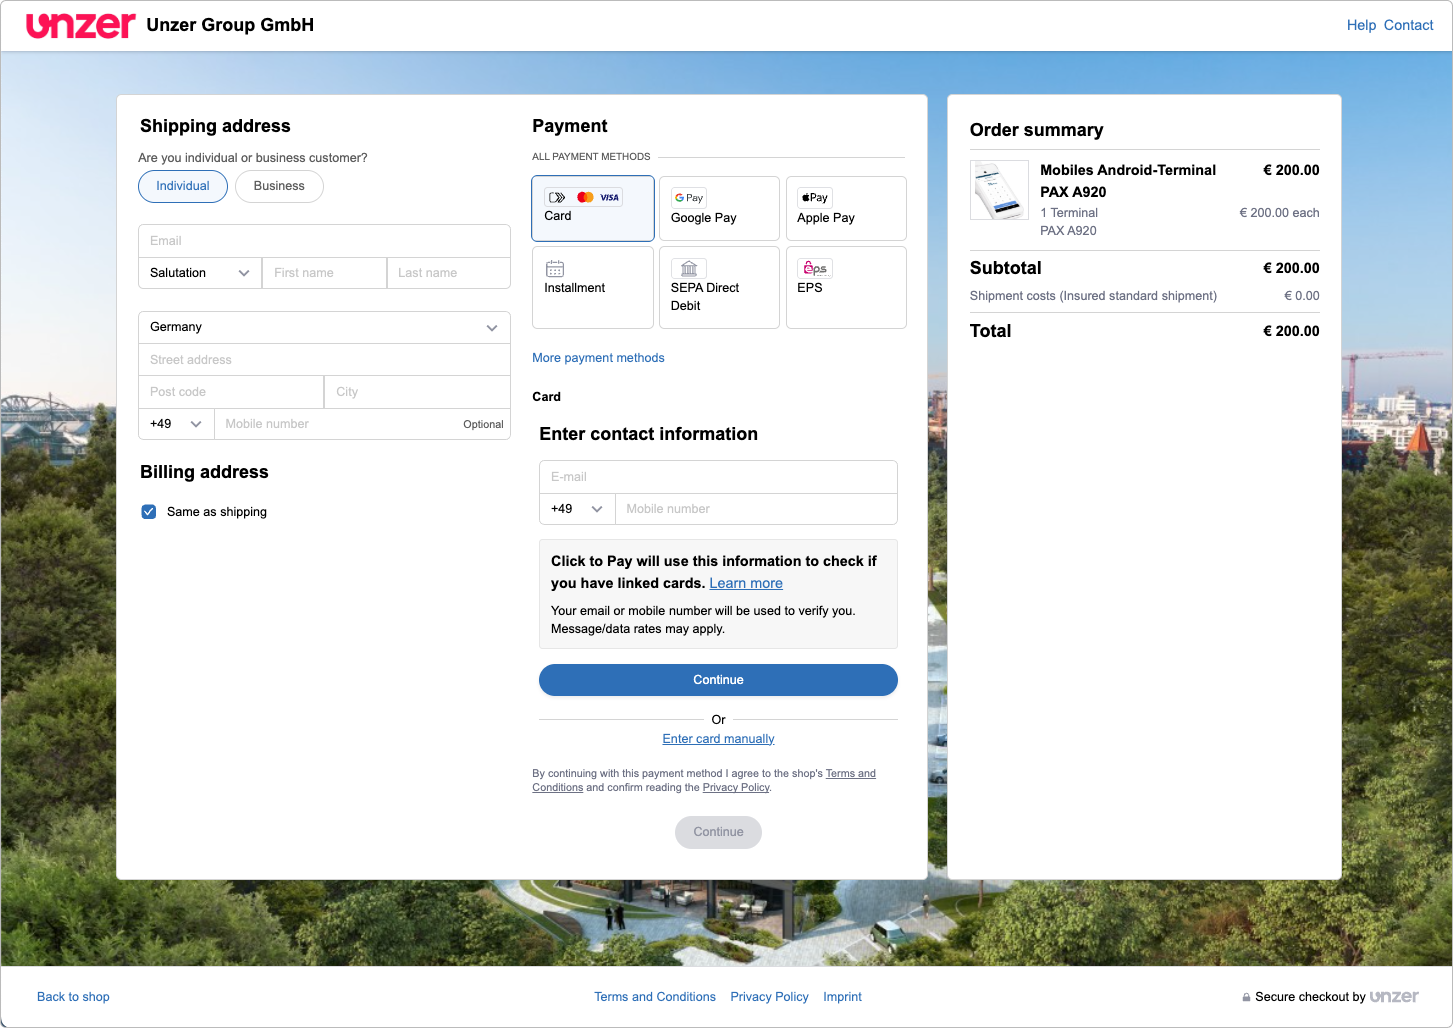Viewport: 1453px width, 1028px height.
Task: Focus the shipping Email field
Action: pyautogui.click(x=324, y=241)
